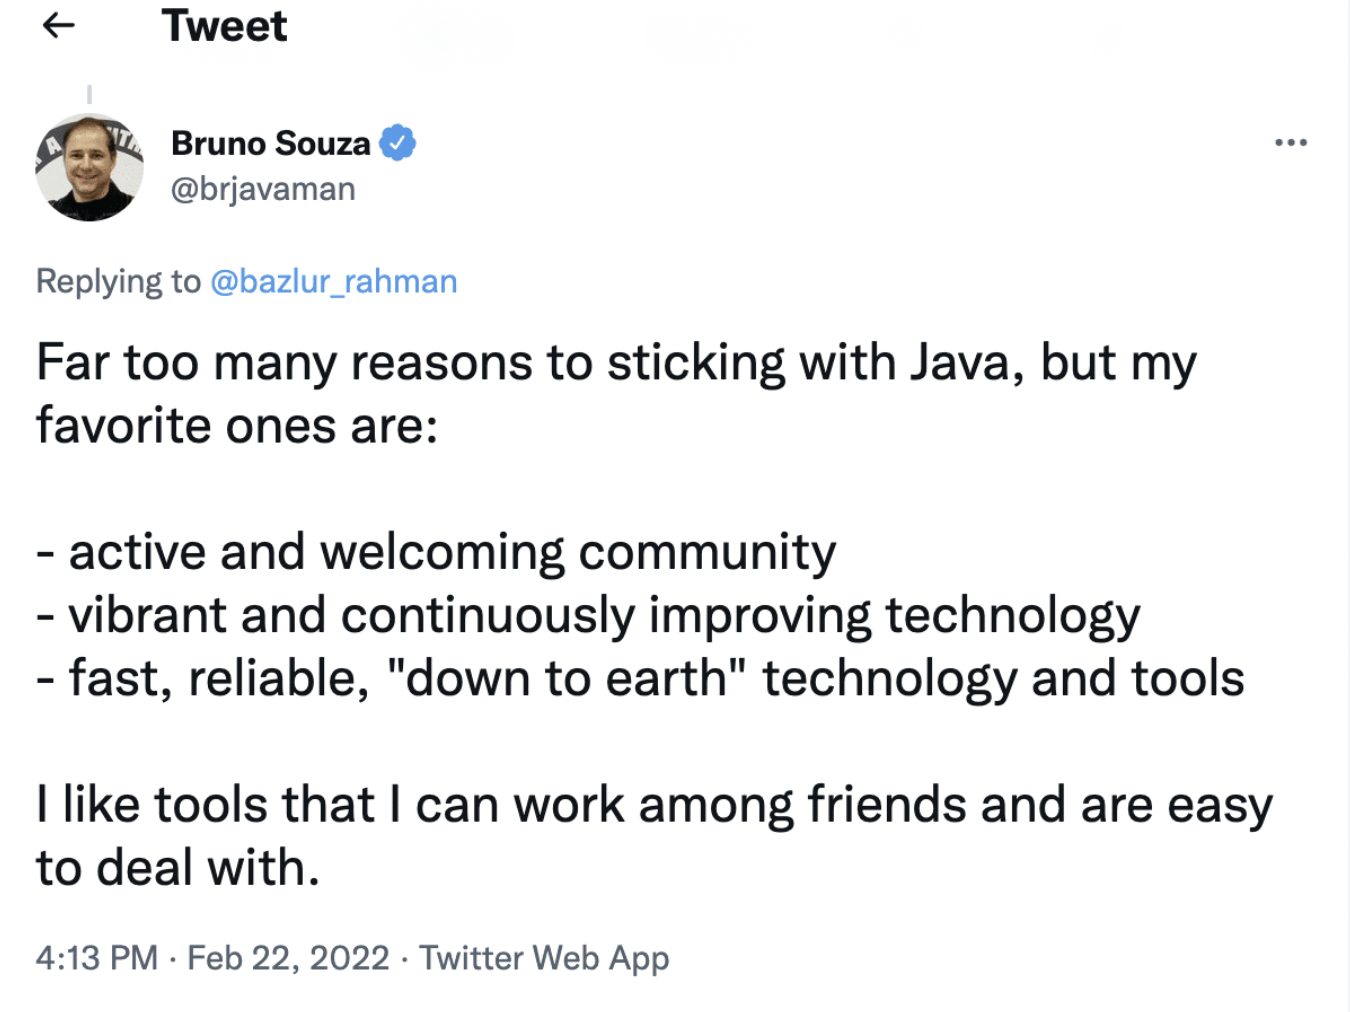Select the Tweet header title
The image size is (1350, 1012).
click(x=225, y=25)
